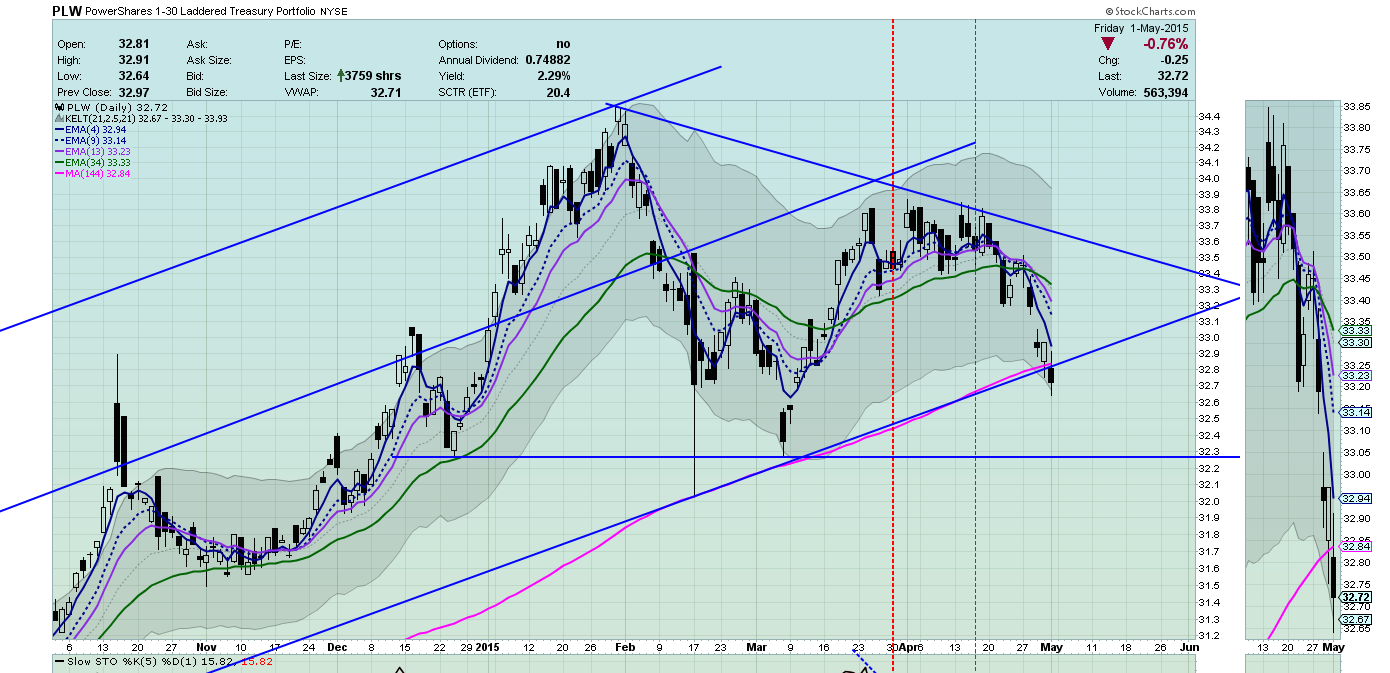
Task: Click the purple EMA(13) line swatch
Action: [x=57, y=152]
